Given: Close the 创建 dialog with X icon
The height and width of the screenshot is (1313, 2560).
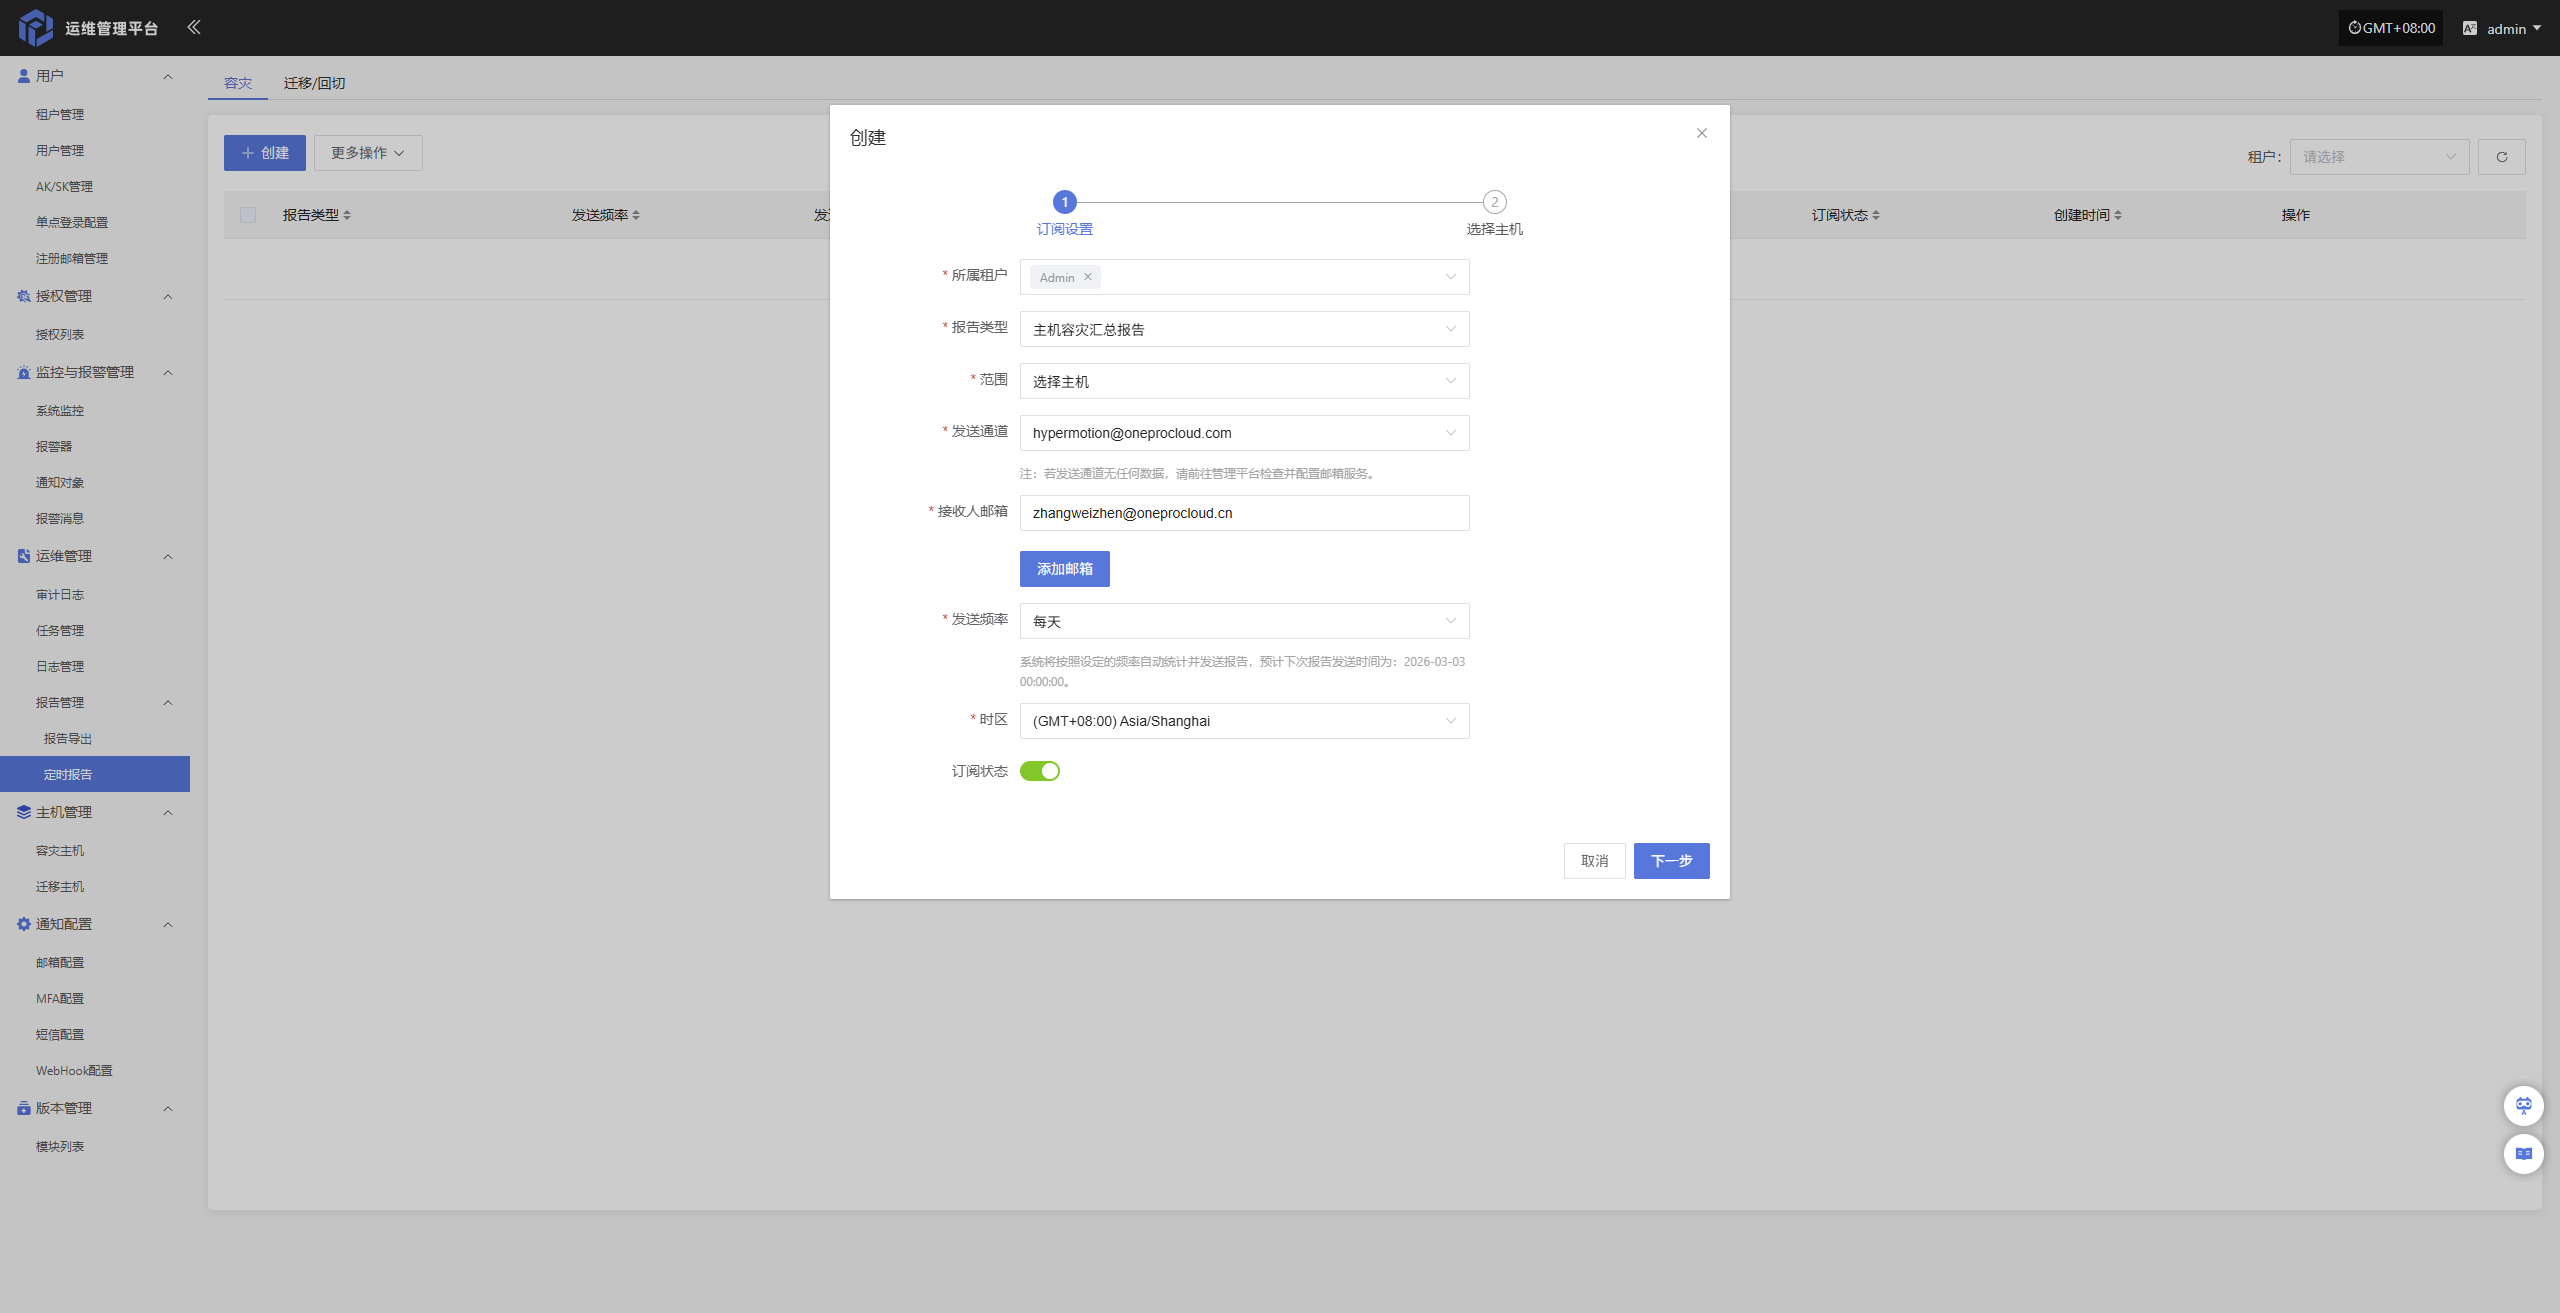Looking at the screenshot, I should pyautogui.click(x=1702, y=133).
